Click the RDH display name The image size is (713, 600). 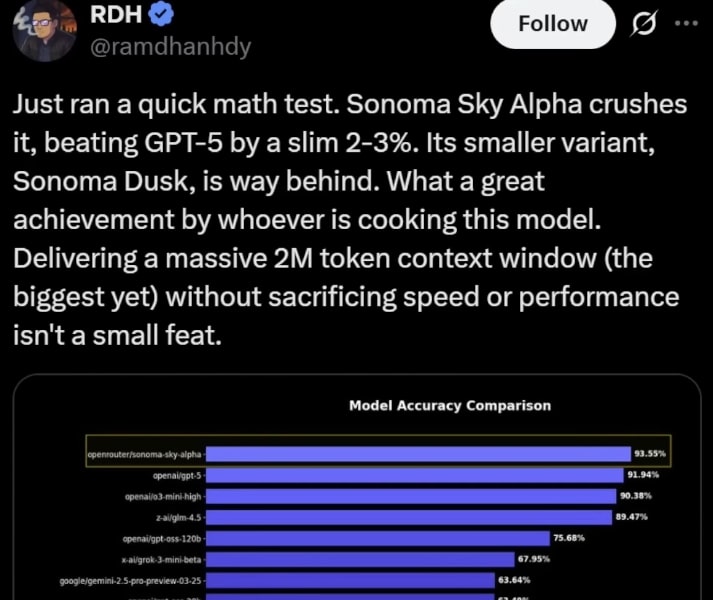(x=116, y=15)
